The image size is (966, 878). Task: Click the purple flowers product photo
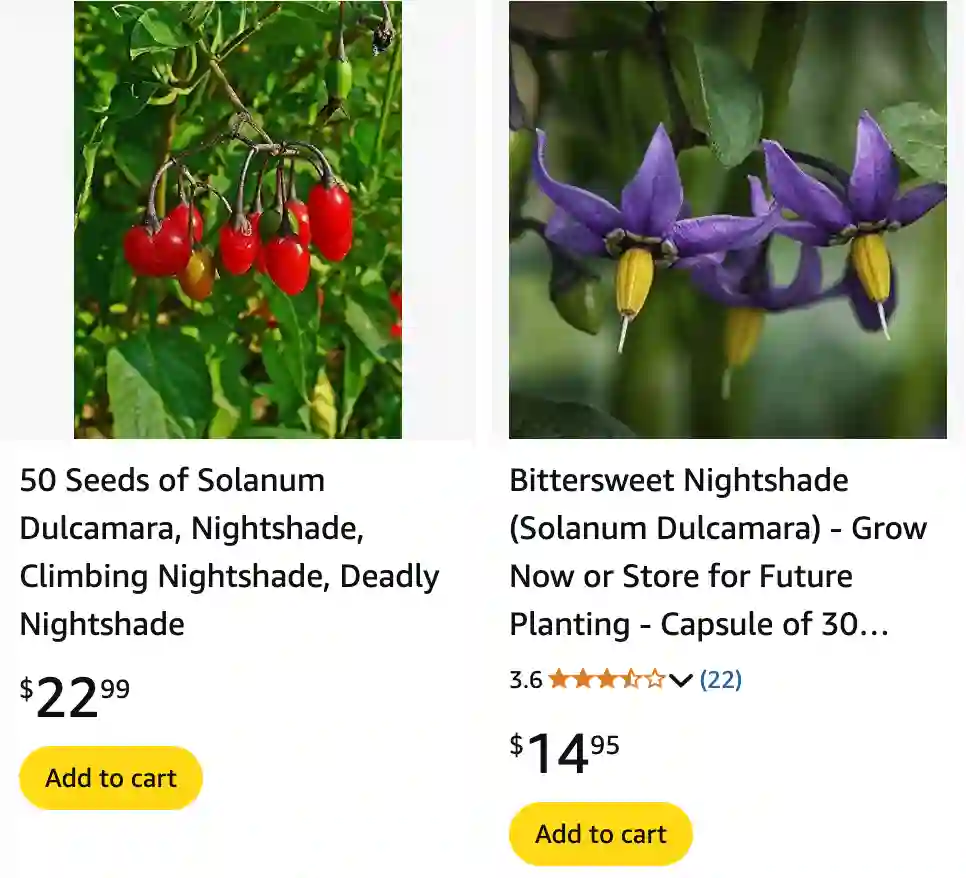tap(727, 219)
